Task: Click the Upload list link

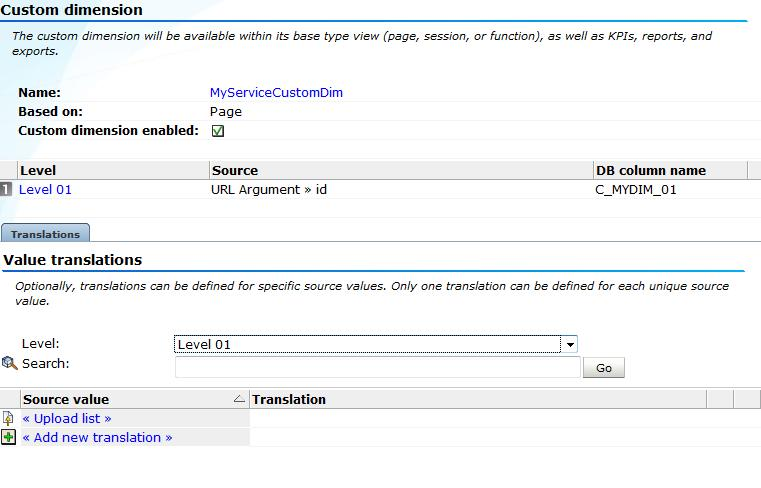Action: pyautogui.click(x=67, y=419)
